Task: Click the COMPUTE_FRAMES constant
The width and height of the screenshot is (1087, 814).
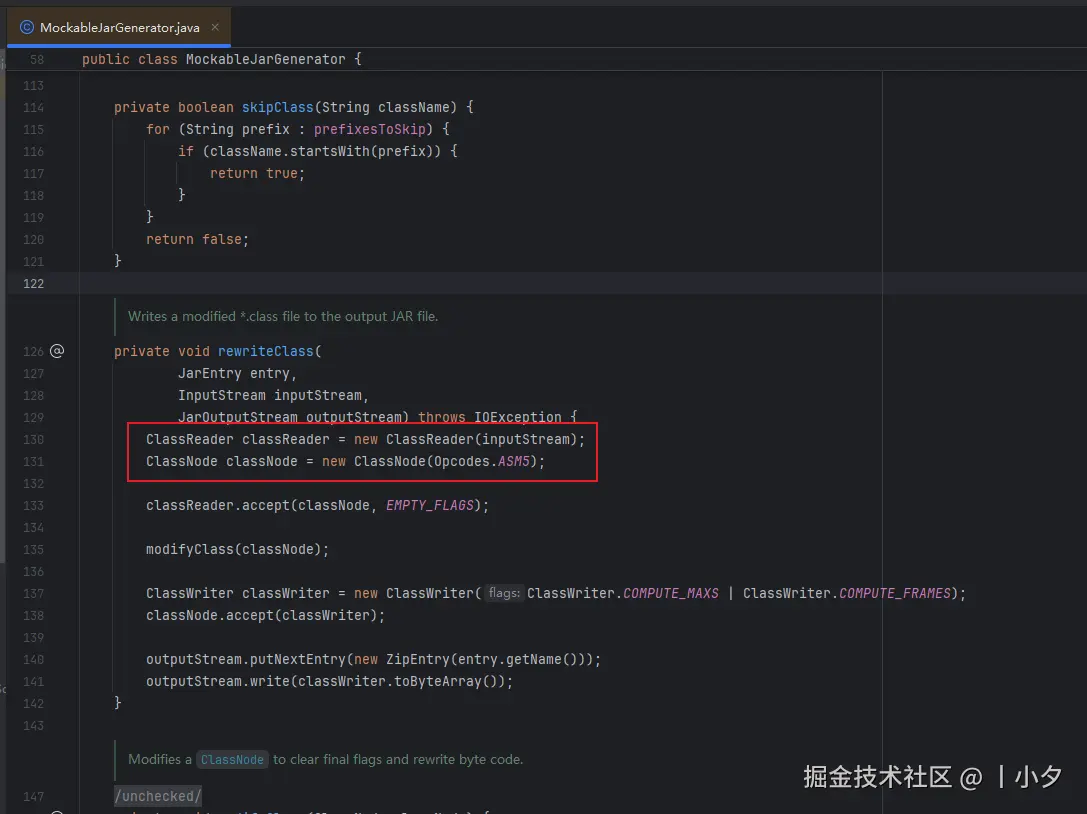Action: click(894, 594)
